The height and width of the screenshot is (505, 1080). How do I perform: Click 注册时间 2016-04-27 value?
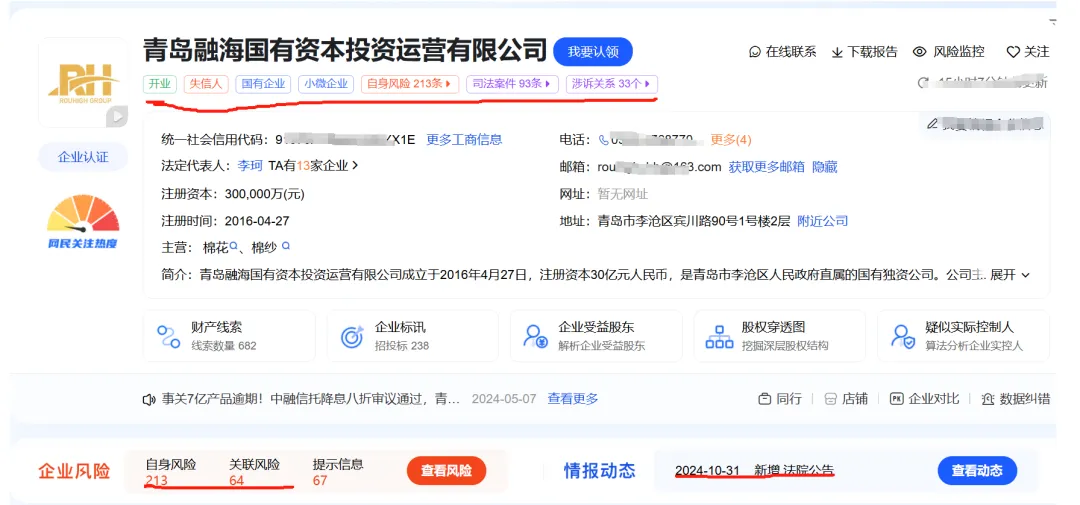[x=257, y=221]
